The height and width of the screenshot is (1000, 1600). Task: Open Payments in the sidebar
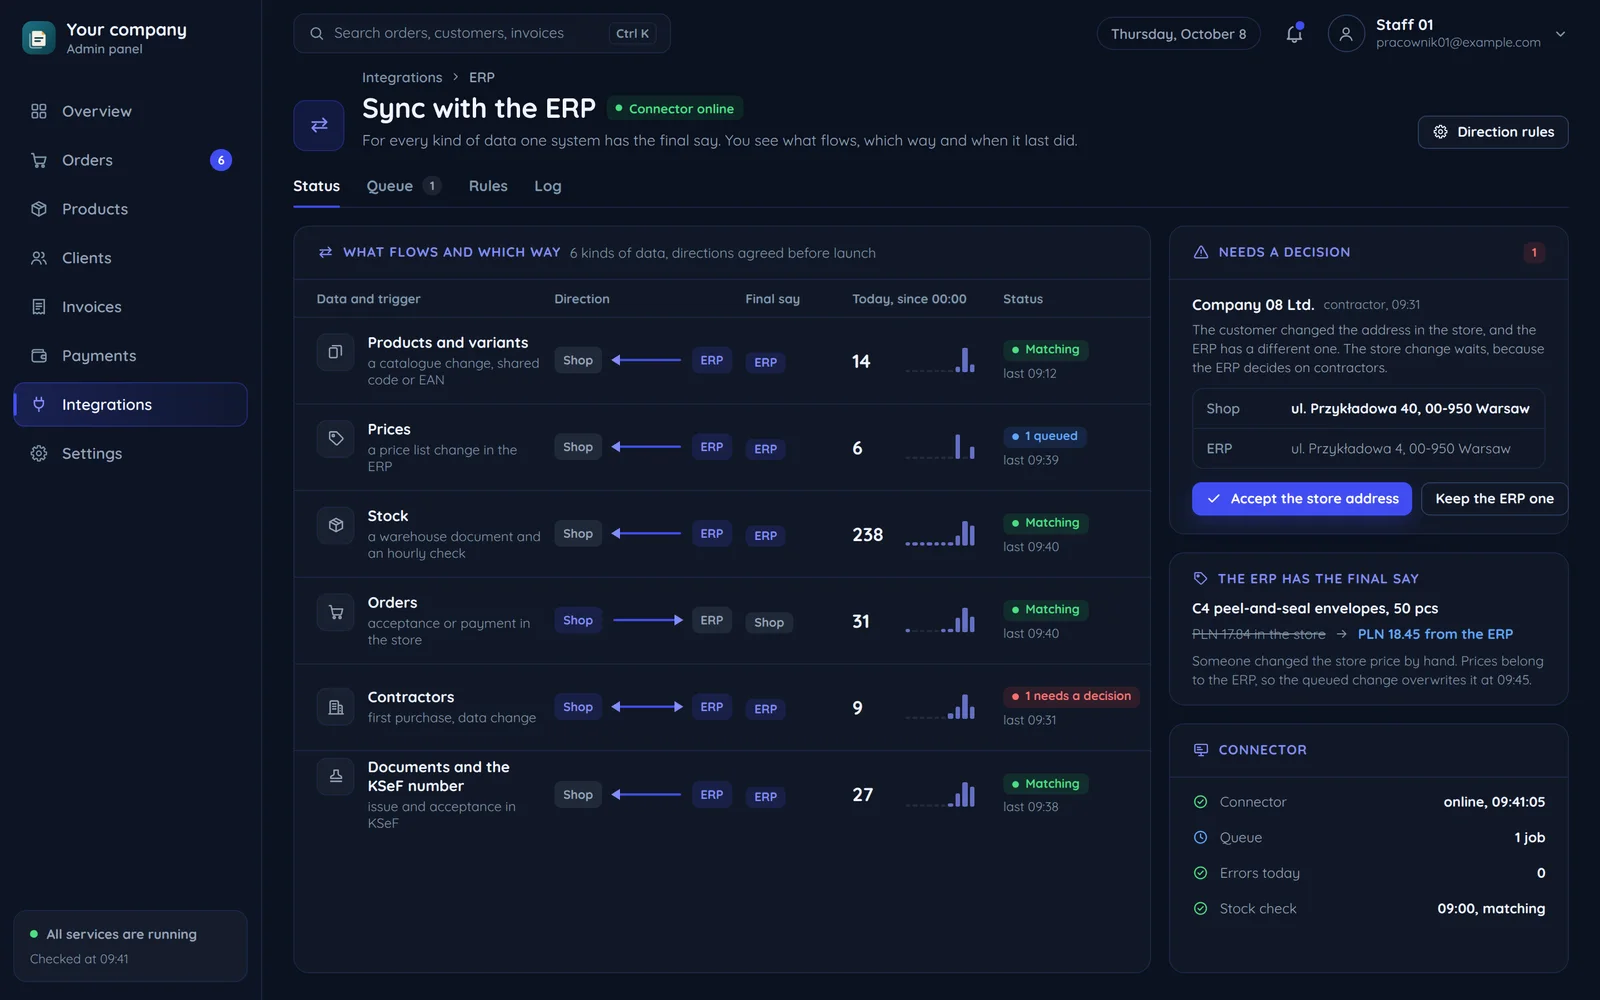pos(130,356)
